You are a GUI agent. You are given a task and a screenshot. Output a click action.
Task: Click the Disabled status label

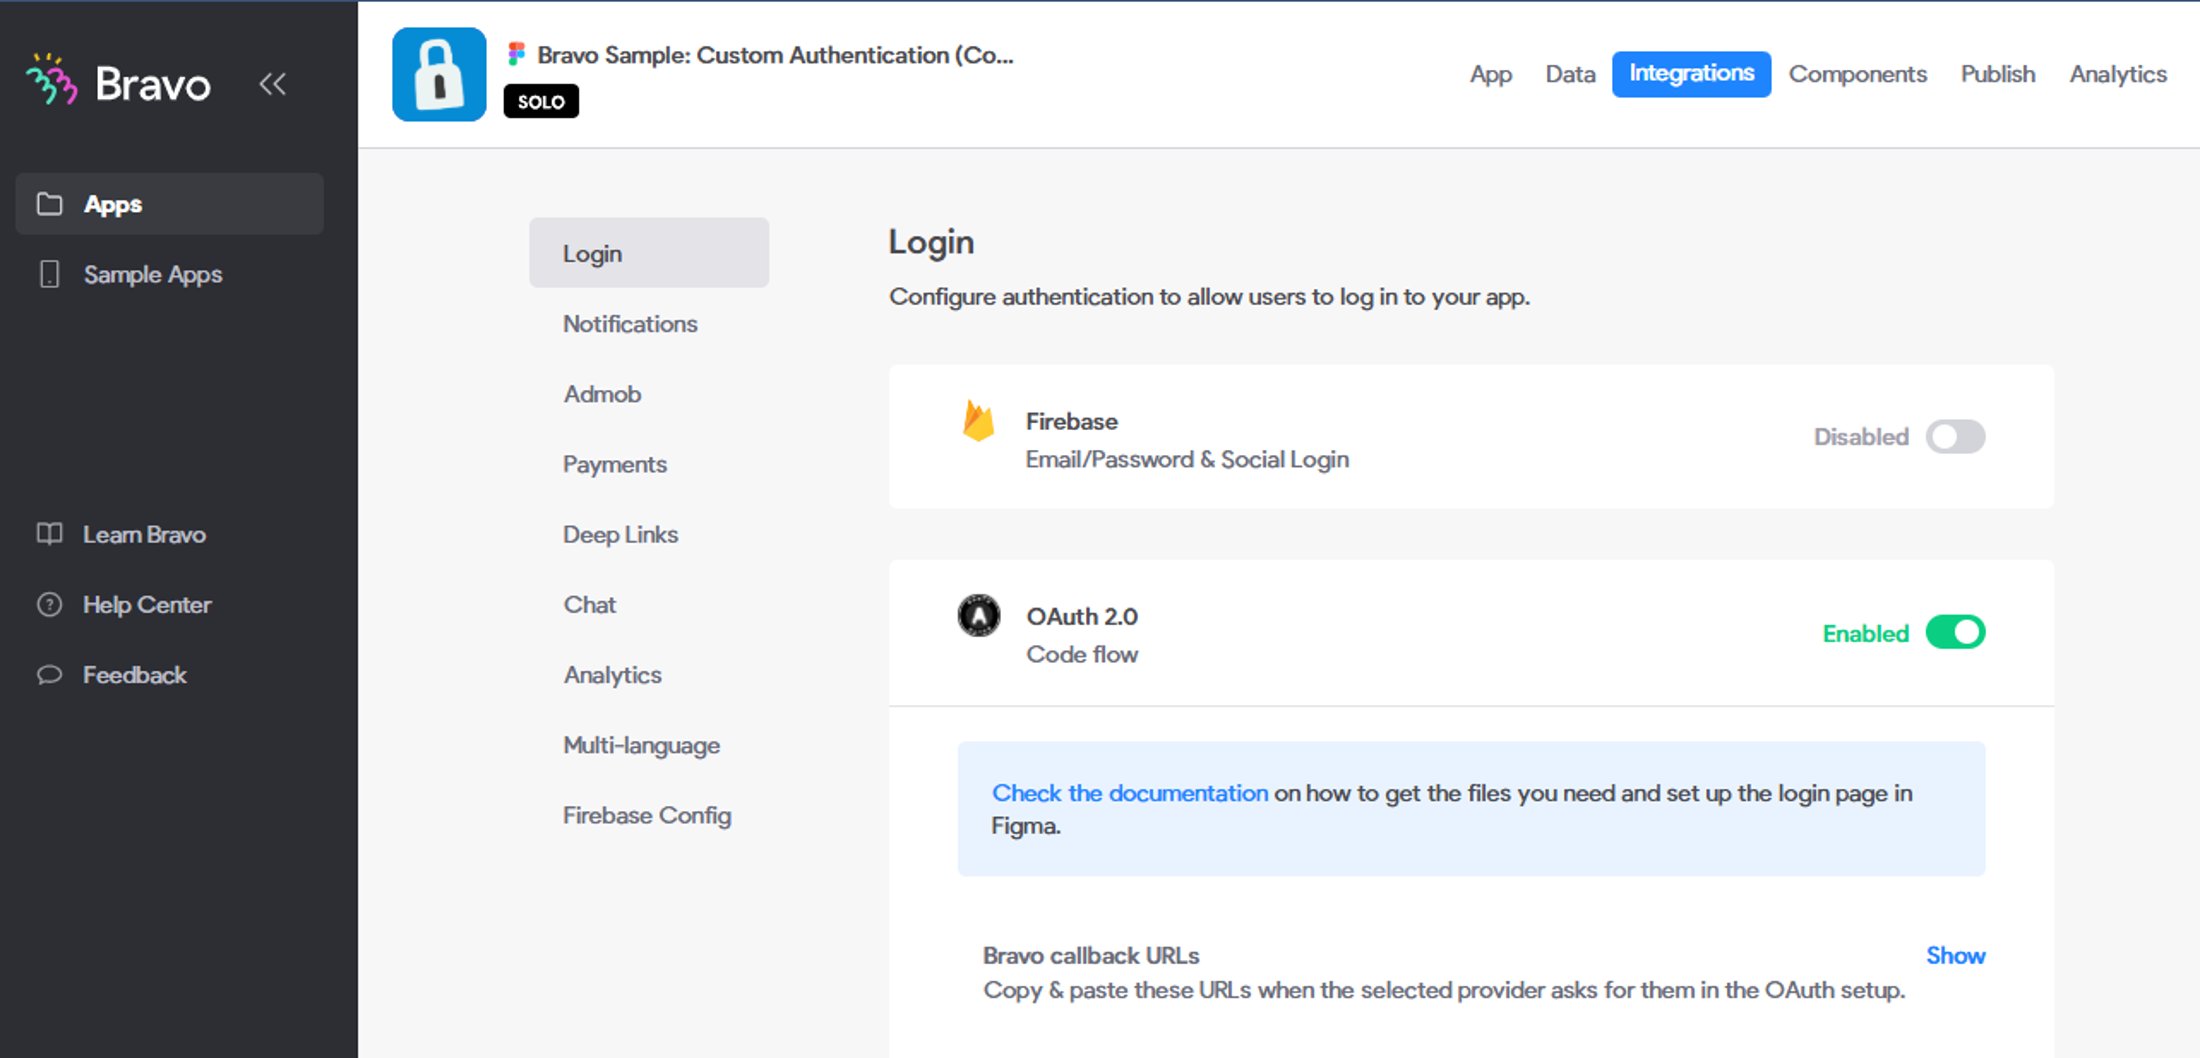coord(1861,437)
